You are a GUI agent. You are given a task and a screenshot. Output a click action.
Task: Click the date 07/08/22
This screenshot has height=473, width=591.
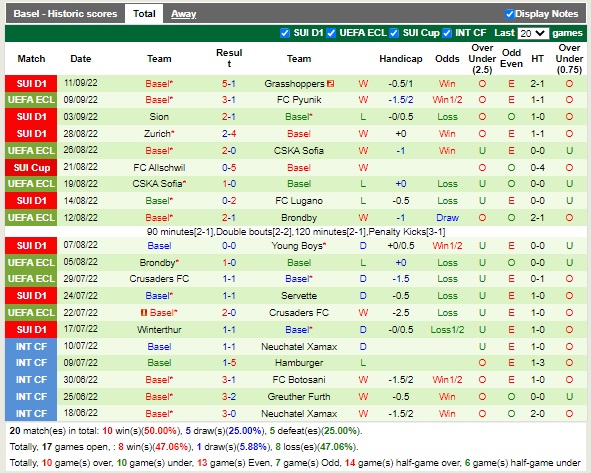pyautogui.click(x=81, y=245)
